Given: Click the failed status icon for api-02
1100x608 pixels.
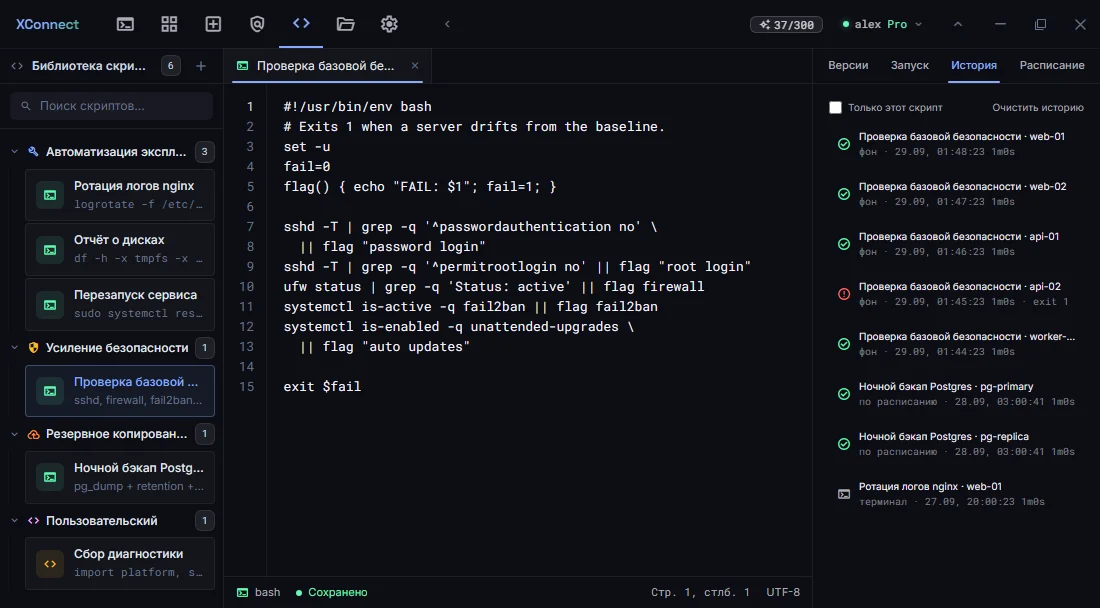Looking at the screenshot, I should click(x=844, y=294).
